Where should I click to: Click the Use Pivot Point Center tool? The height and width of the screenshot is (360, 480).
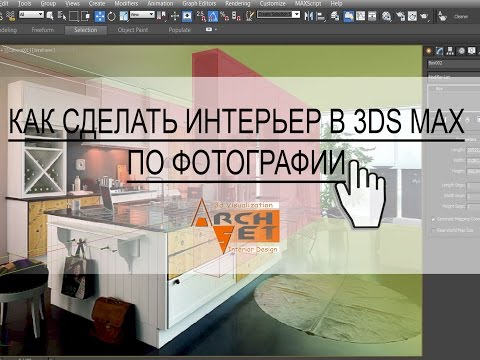click(x=162, y=16)
